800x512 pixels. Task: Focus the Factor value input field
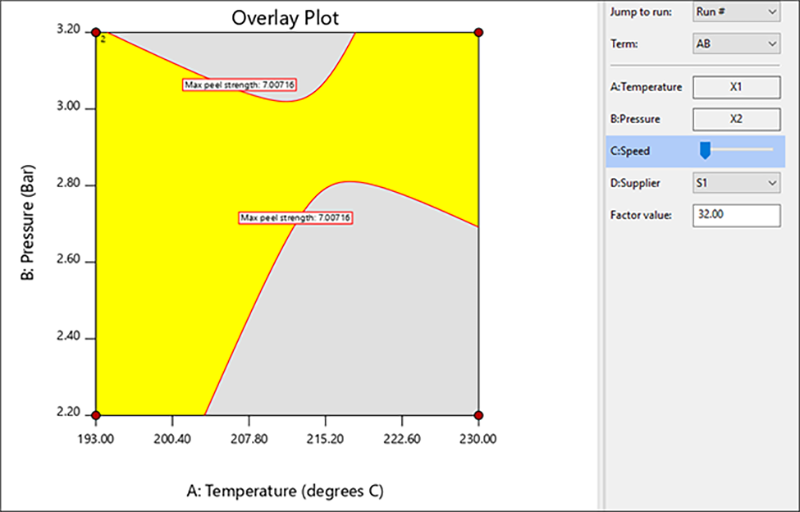[735, 215]
